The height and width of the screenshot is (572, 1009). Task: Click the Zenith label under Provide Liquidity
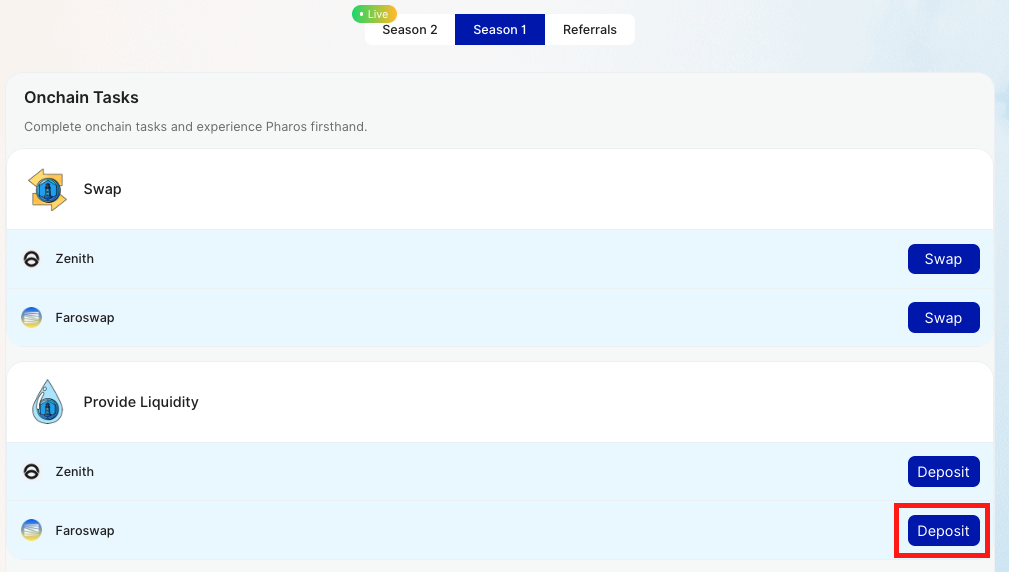(75, 472)
